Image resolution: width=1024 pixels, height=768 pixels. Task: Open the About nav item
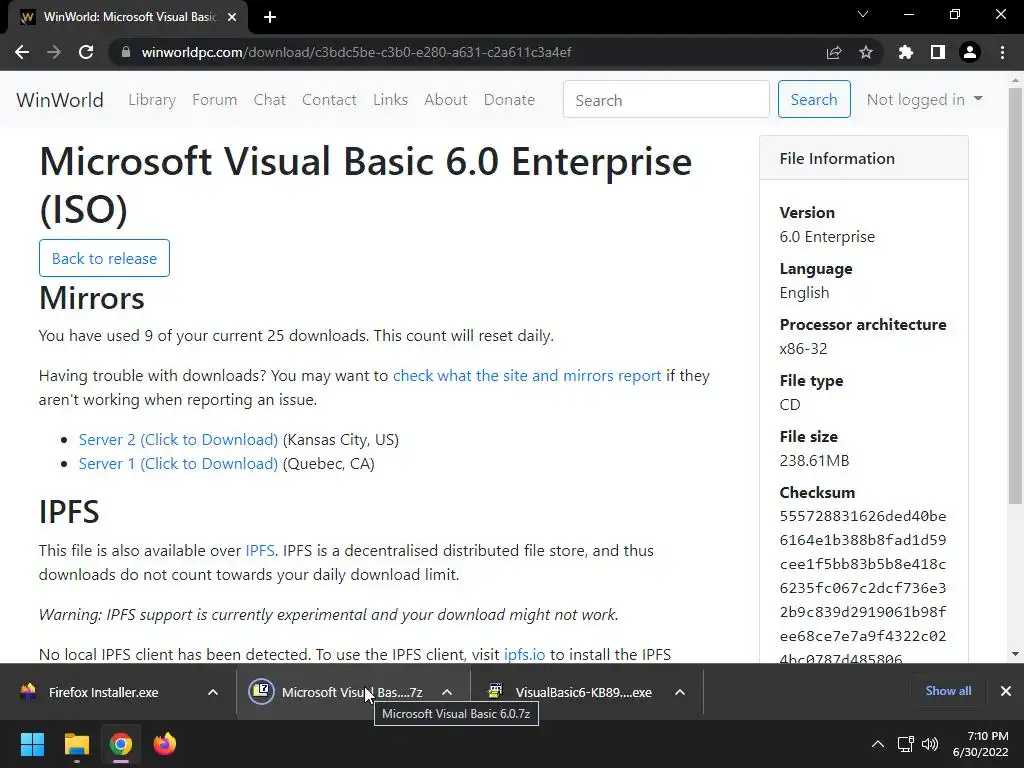pyautogui.click(x=446, y=100)
